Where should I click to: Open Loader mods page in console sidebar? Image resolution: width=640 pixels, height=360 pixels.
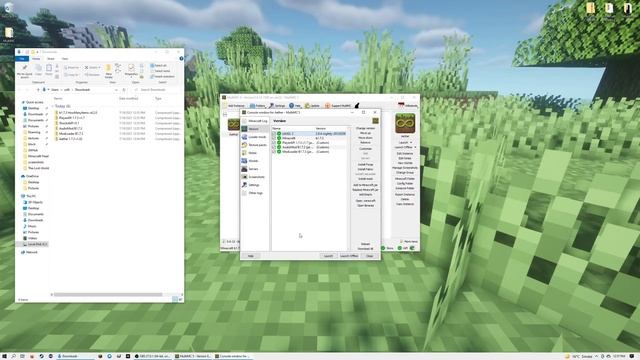coord(254,137)
